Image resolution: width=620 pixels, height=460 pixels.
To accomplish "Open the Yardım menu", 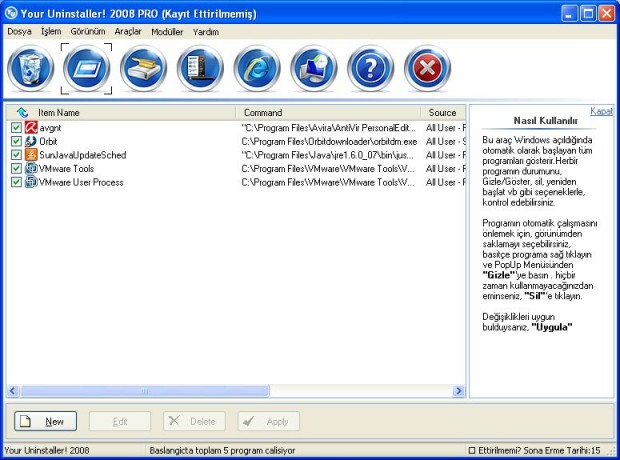I will pos(206,32).
